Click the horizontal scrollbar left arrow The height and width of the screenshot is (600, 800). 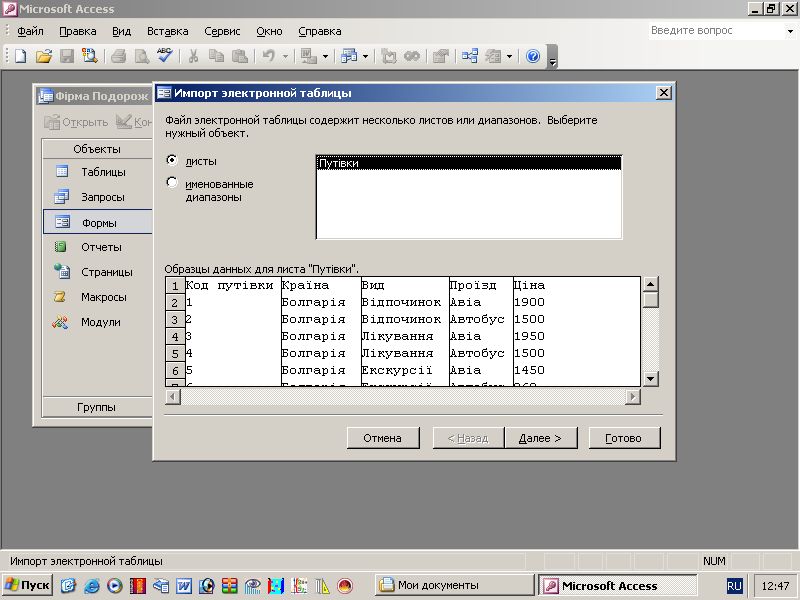173,396
